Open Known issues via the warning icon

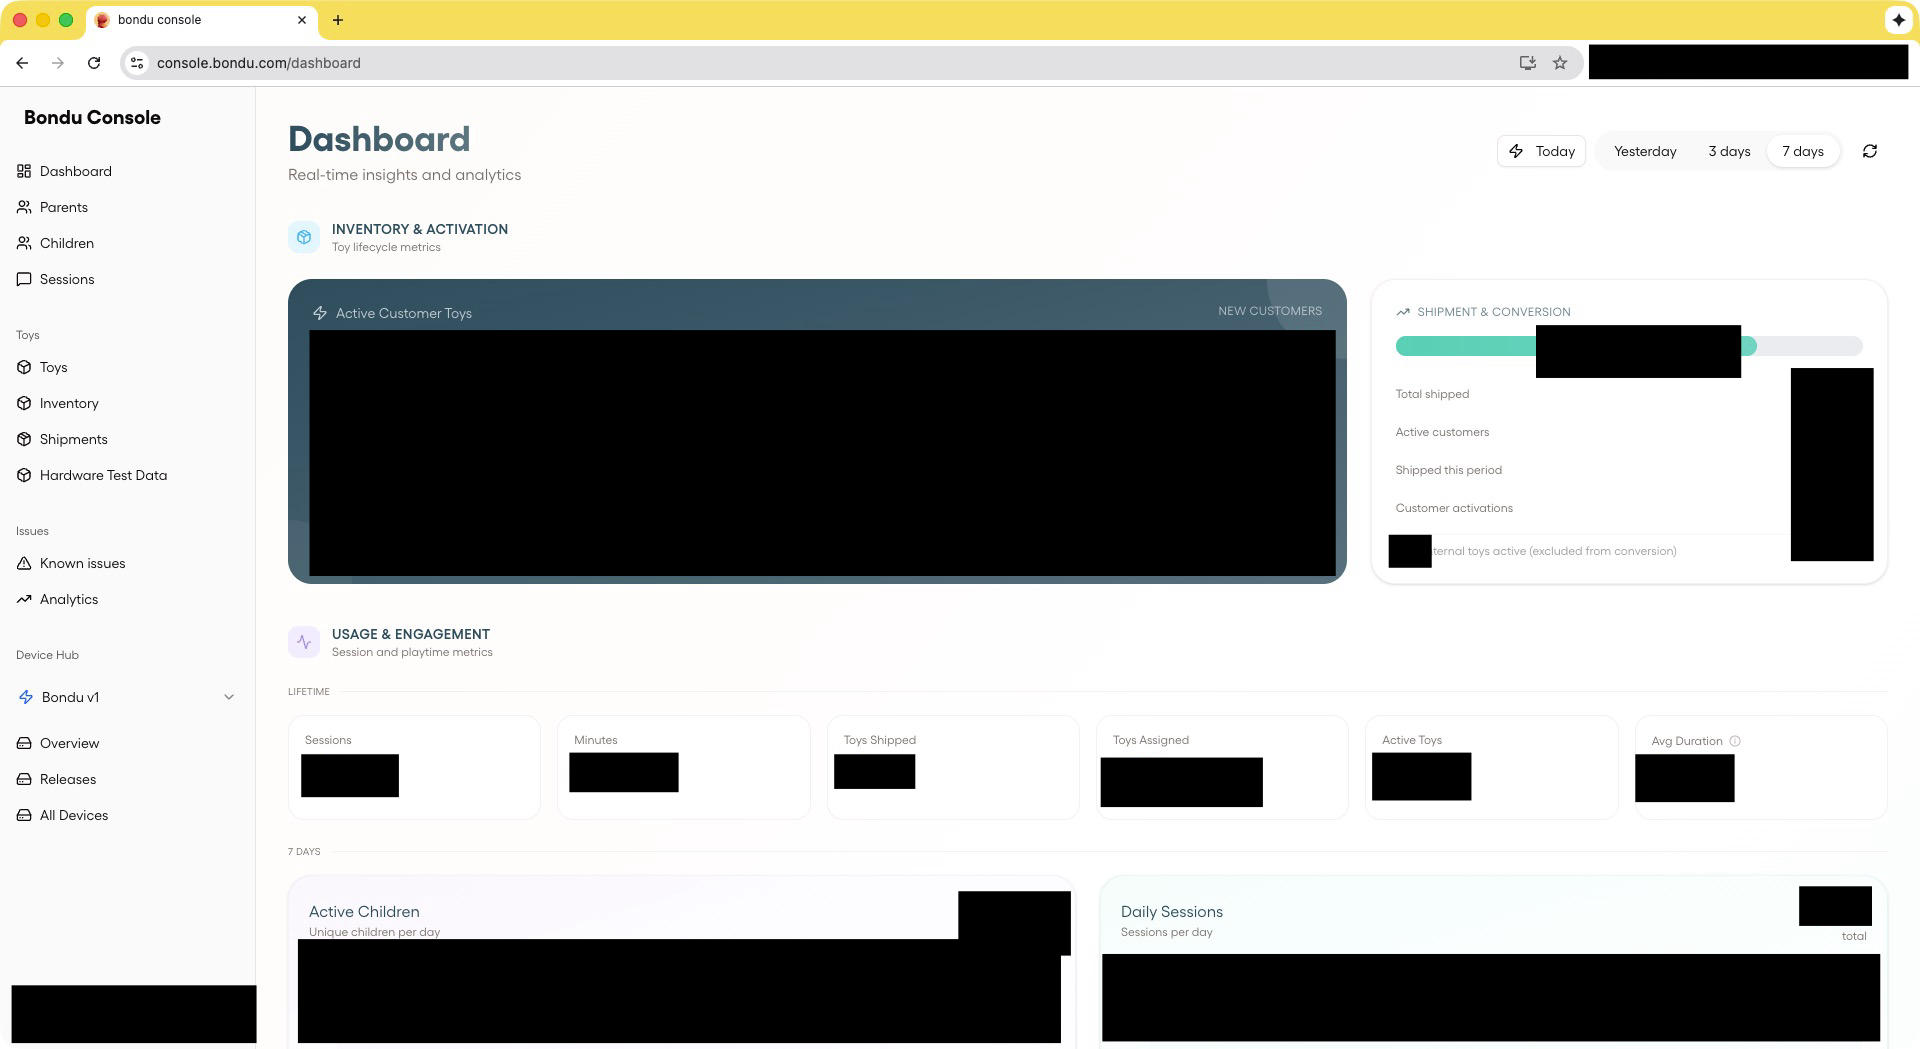pos(25,563)
